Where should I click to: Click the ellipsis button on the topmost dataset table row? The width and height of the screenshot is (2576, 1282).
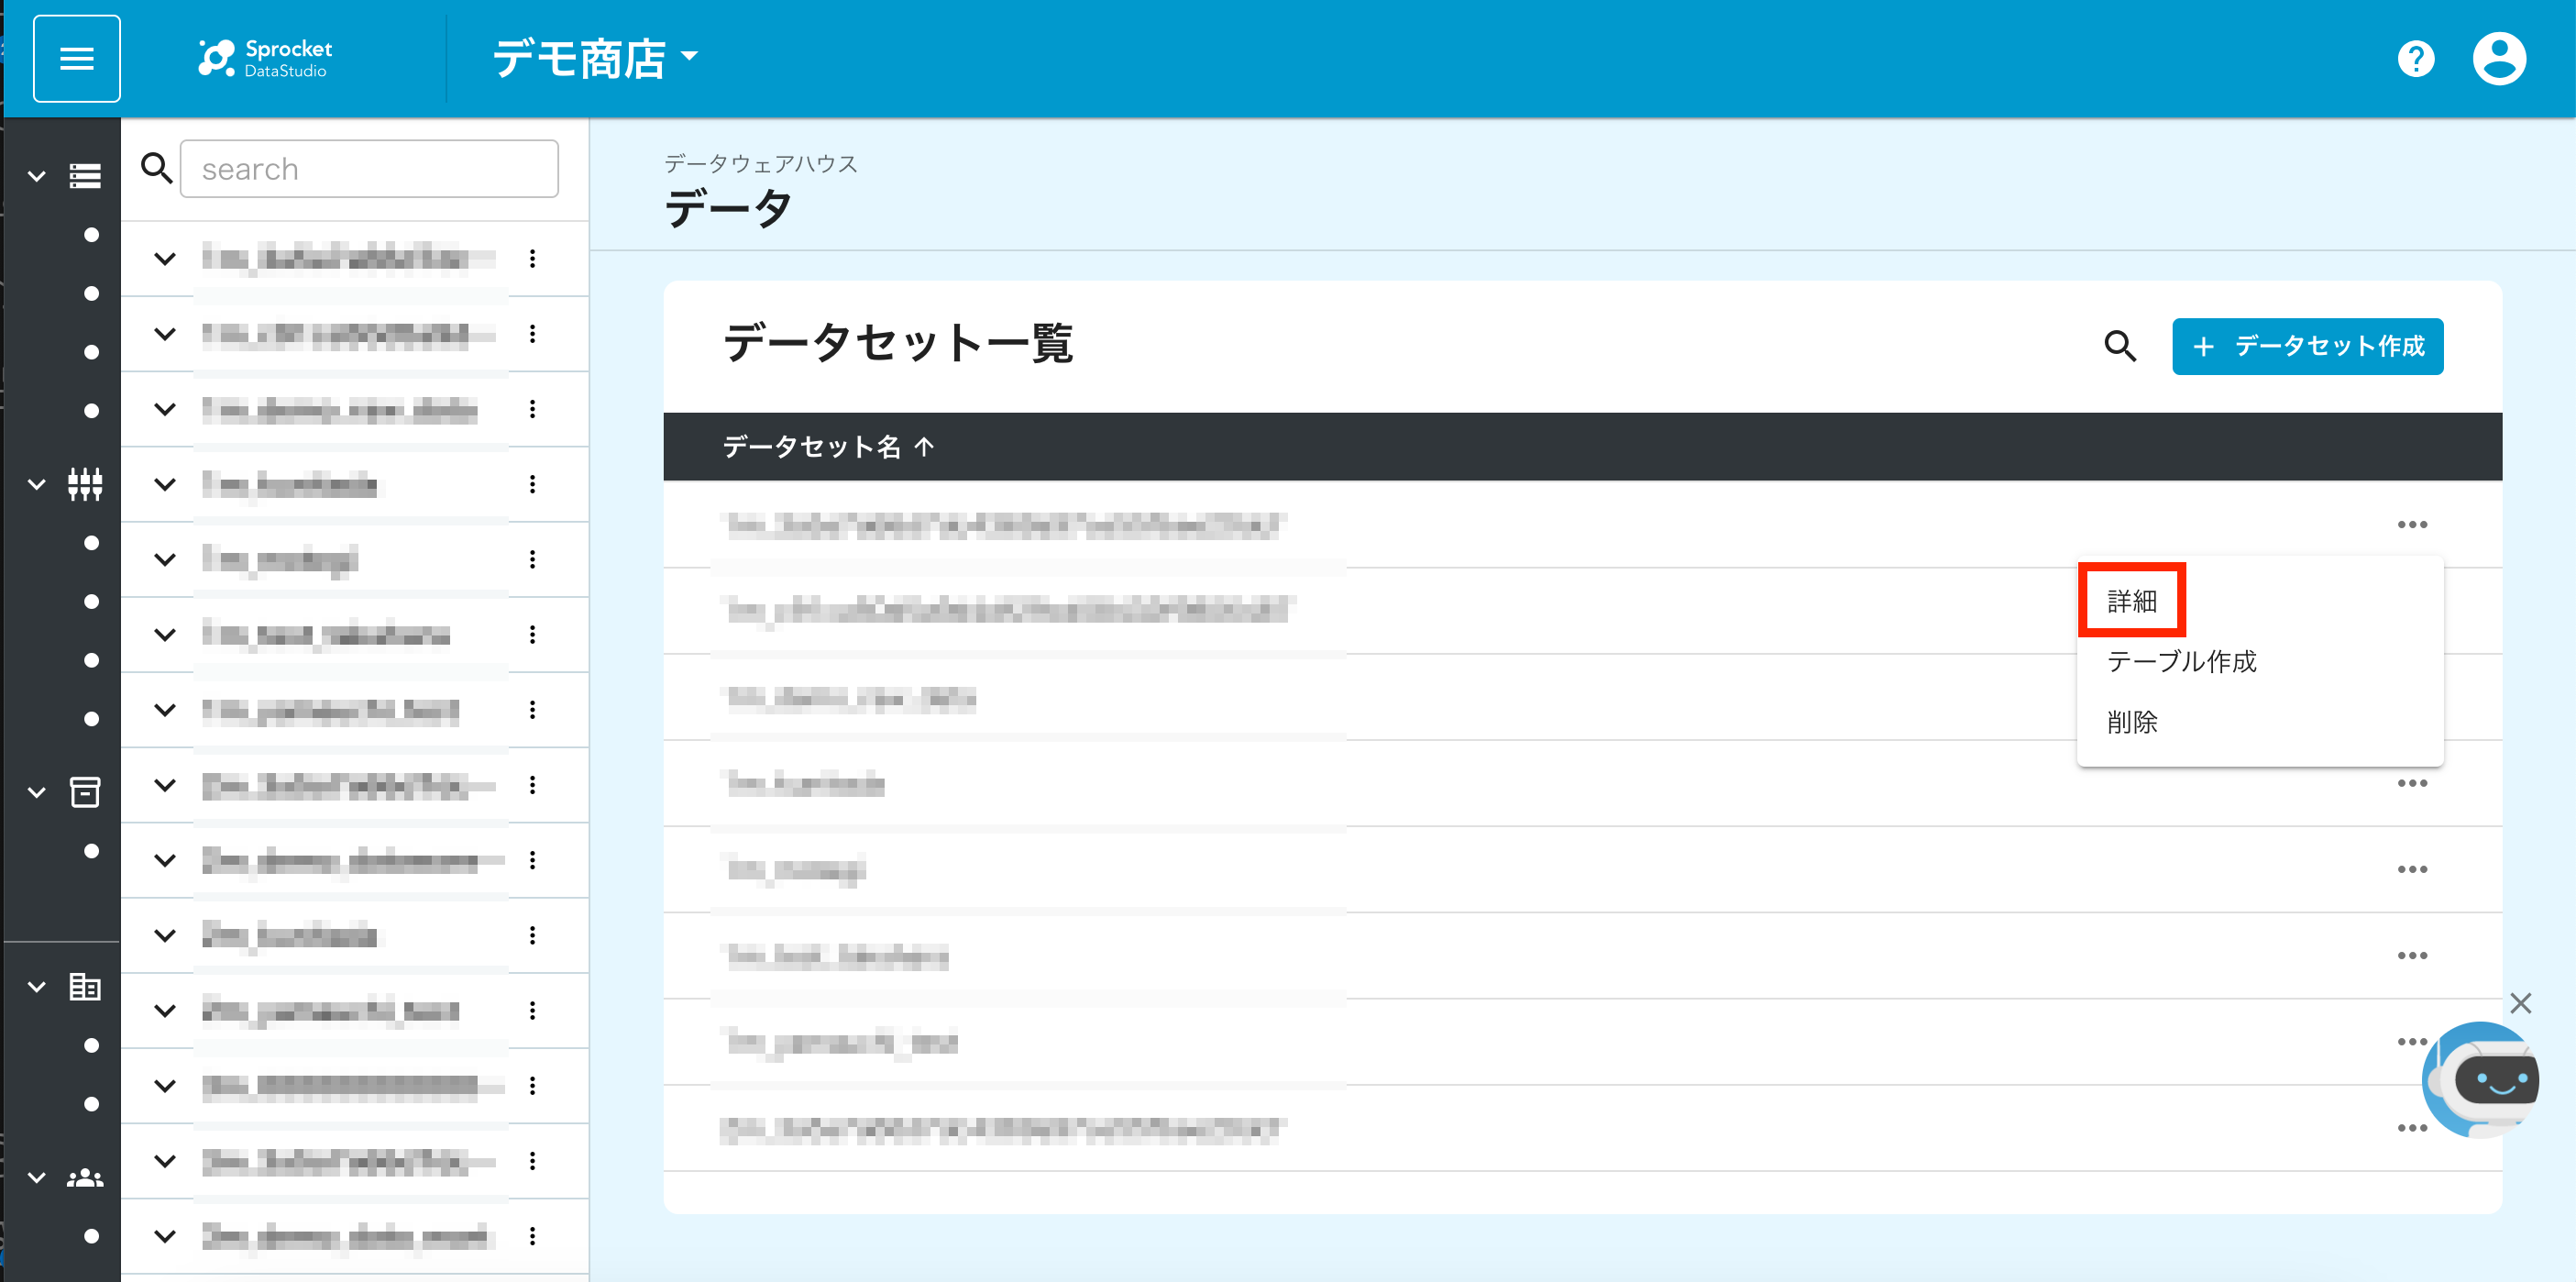(2412, 524)
